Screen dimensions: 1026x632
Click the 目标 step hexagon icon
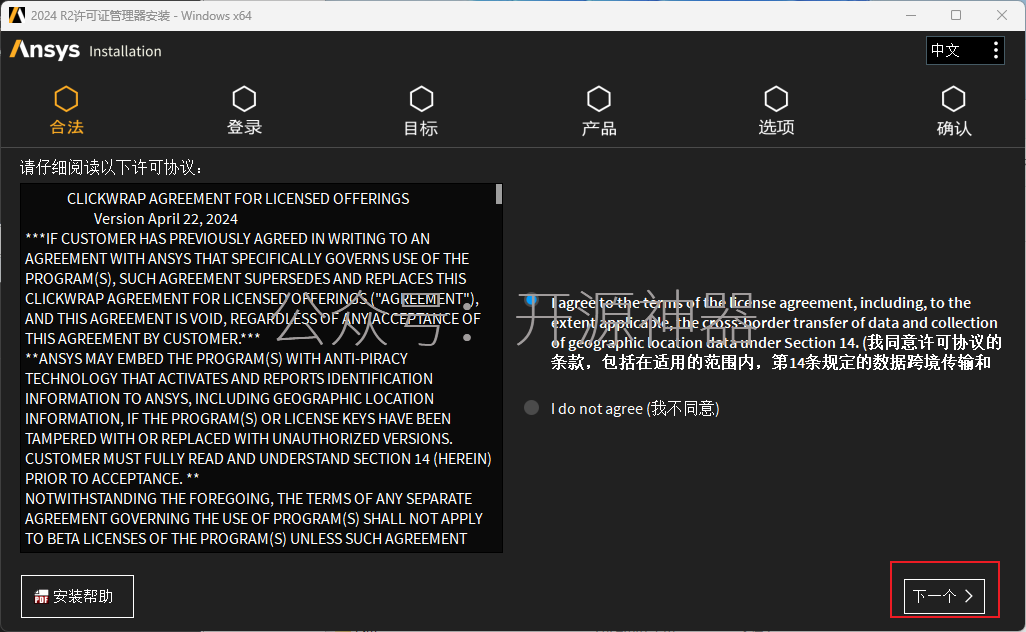pyautogui.click(x=421, y=99)
